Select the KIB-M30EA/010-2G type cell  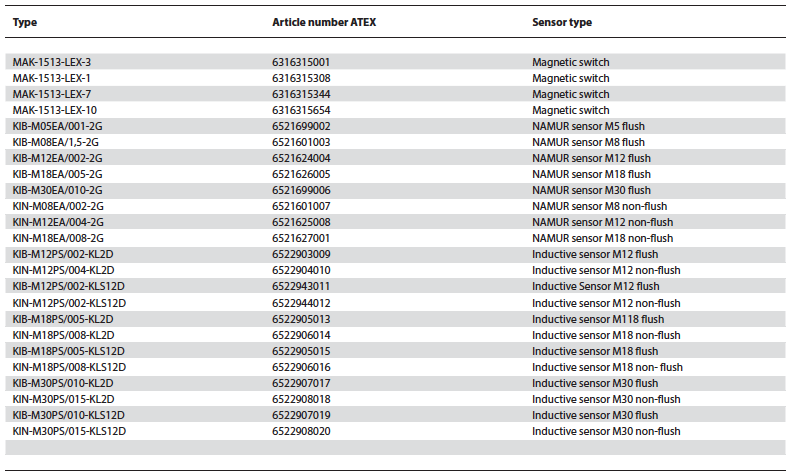click(58, 190)
